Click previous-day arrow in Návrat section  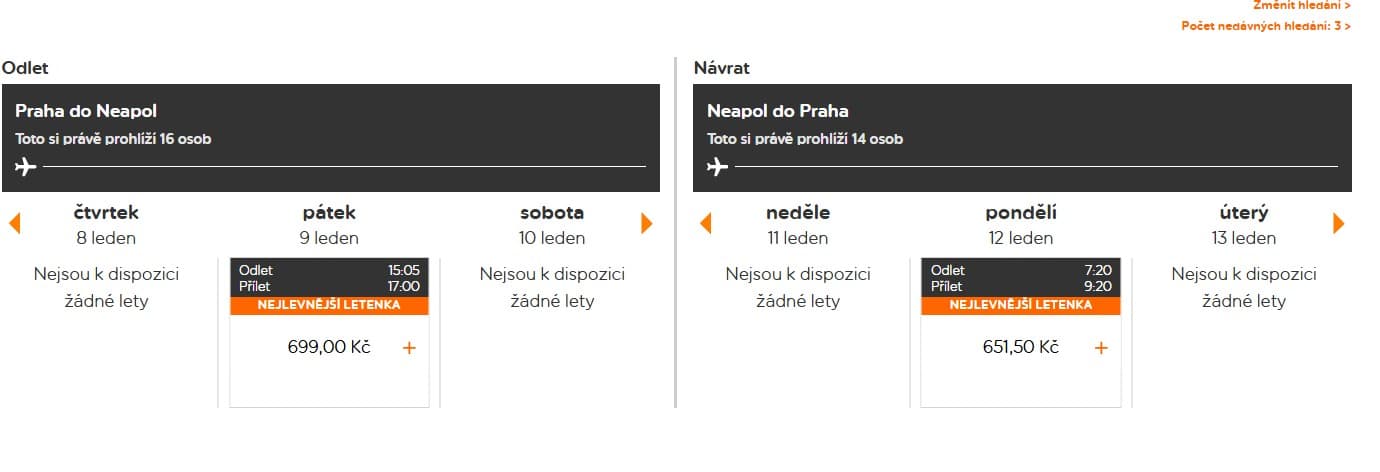click(705, 223)
